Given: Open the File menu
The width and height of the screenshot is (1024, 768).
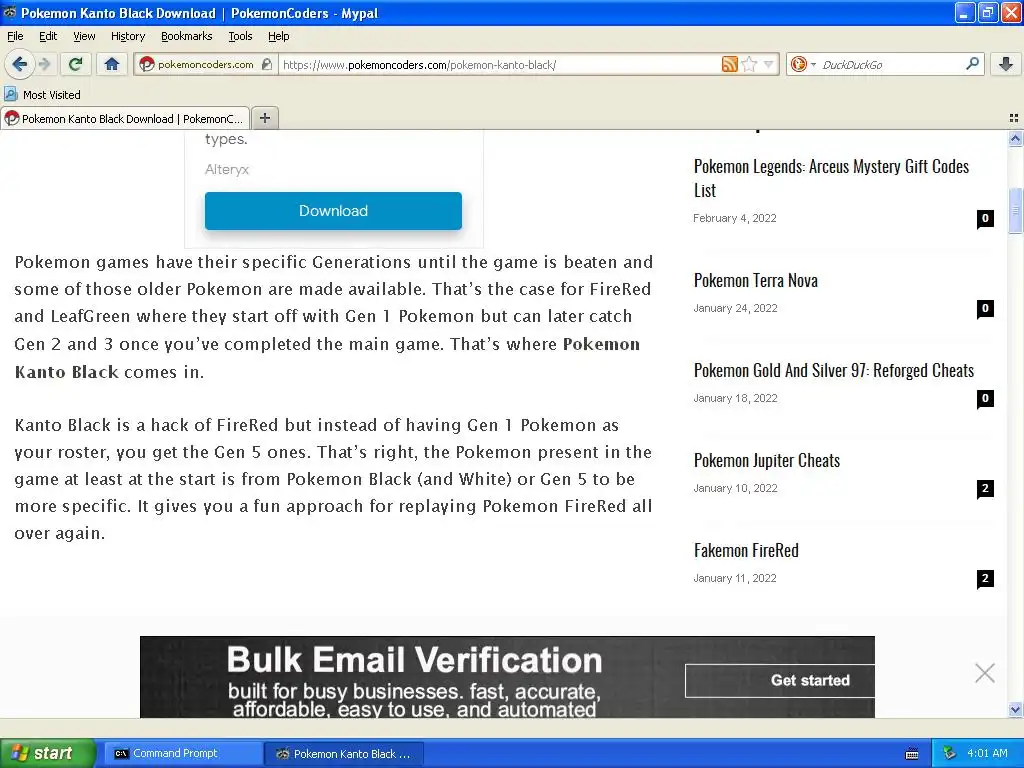Looking at the screenshot, I should pyautogui.click(x=15, y=36).
